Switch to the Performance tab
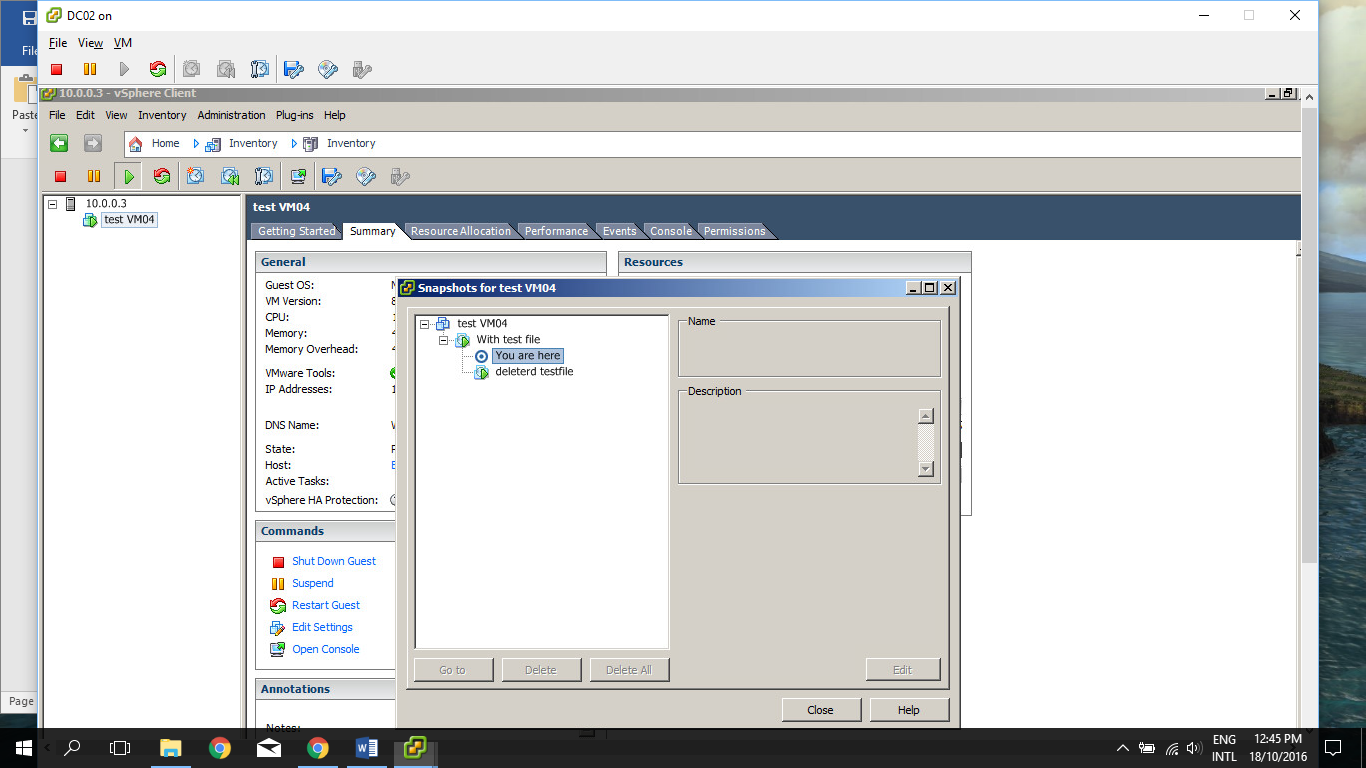The image size is (1366, 768). (556, 231)
